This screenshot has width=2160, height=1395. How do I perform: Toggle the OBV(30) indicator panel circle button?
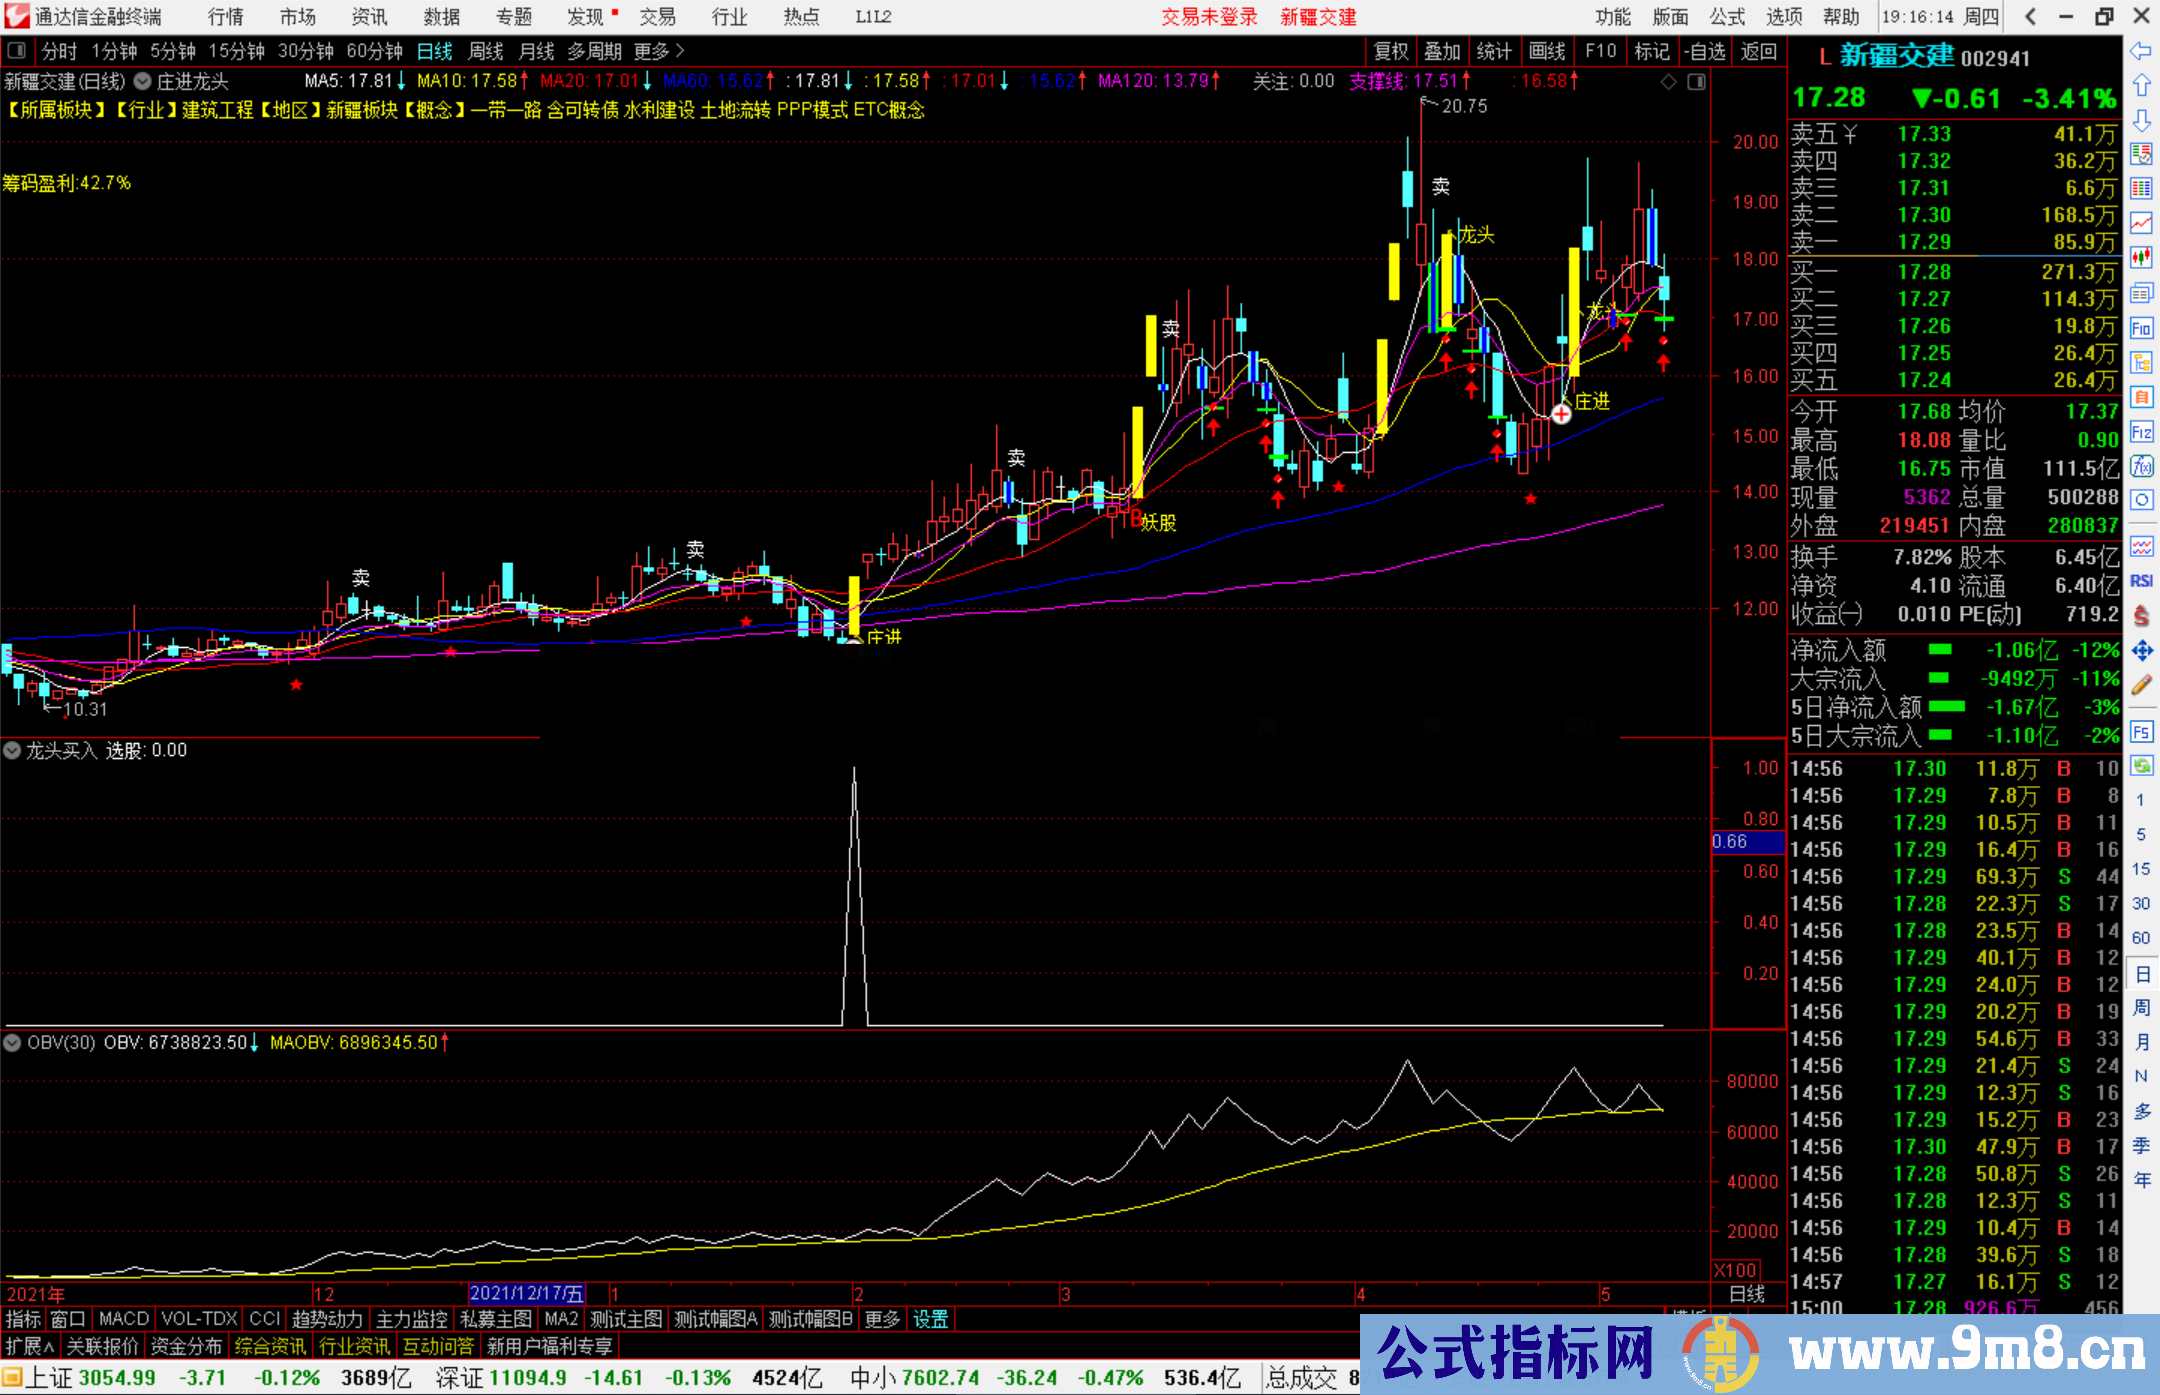tap(13, 1042)
